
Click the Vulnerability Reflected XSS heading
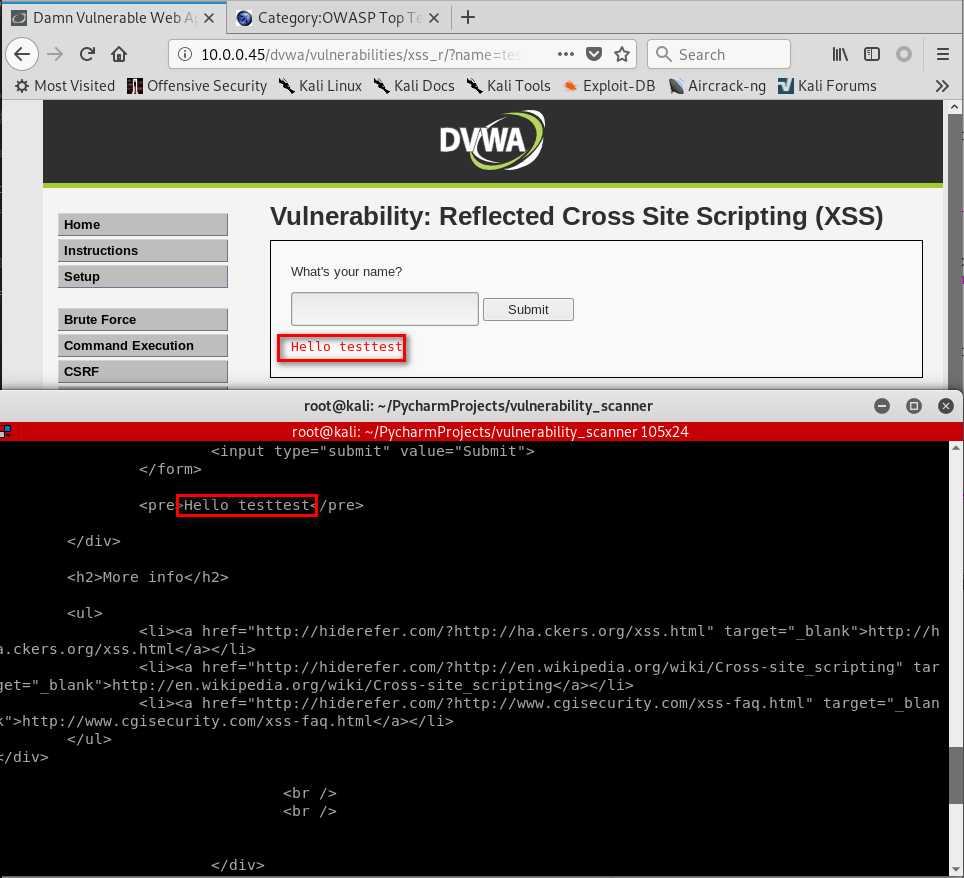click(x=577, y=216)
